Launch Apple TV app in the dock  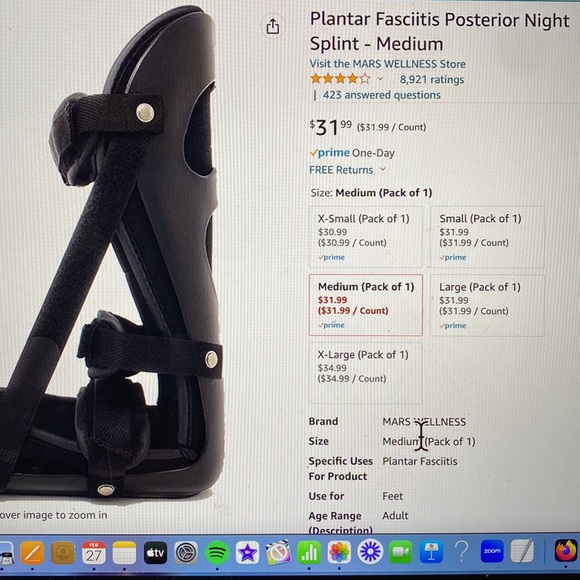[155, 553]
